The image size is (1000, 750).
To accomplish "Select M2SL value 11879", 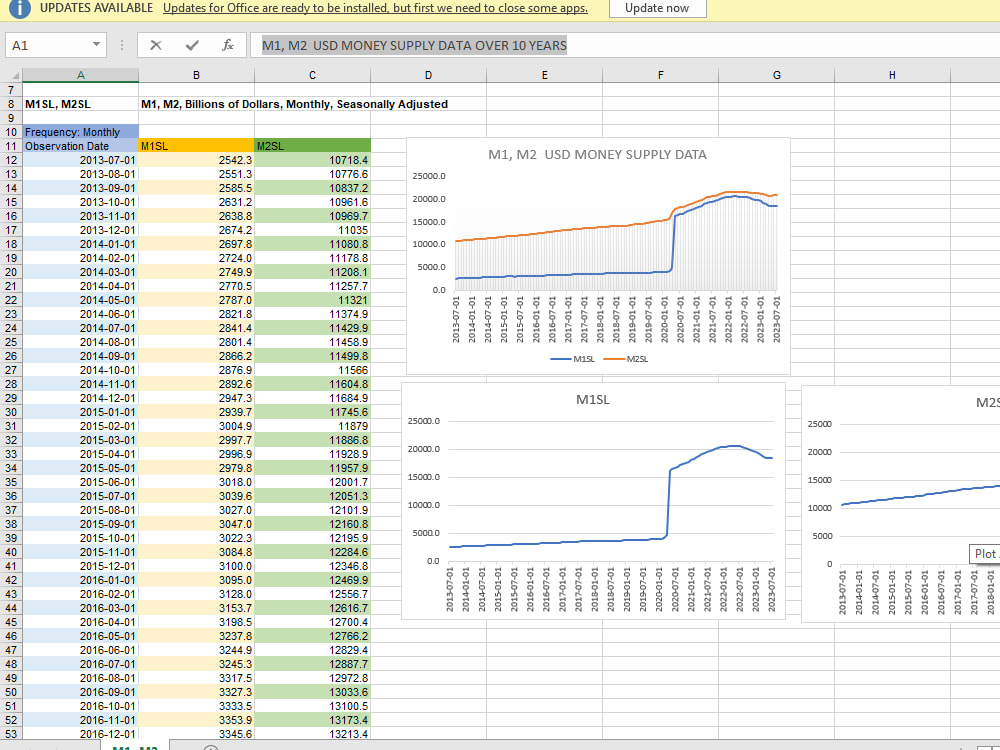I will coord(312,426).
